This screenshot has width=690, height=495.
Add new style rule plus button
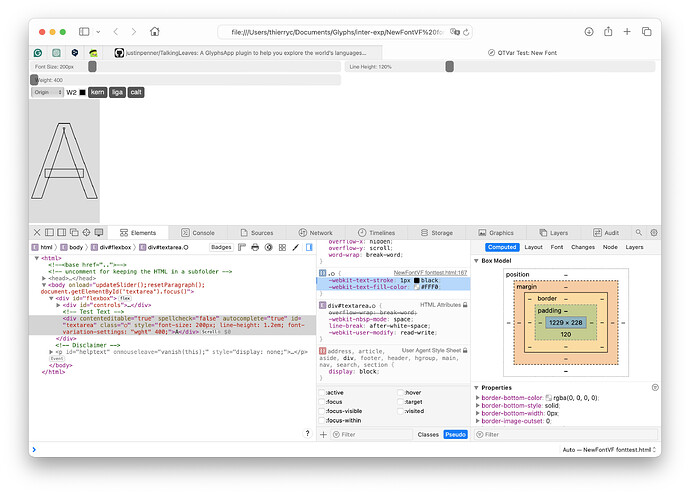(323, 435)
